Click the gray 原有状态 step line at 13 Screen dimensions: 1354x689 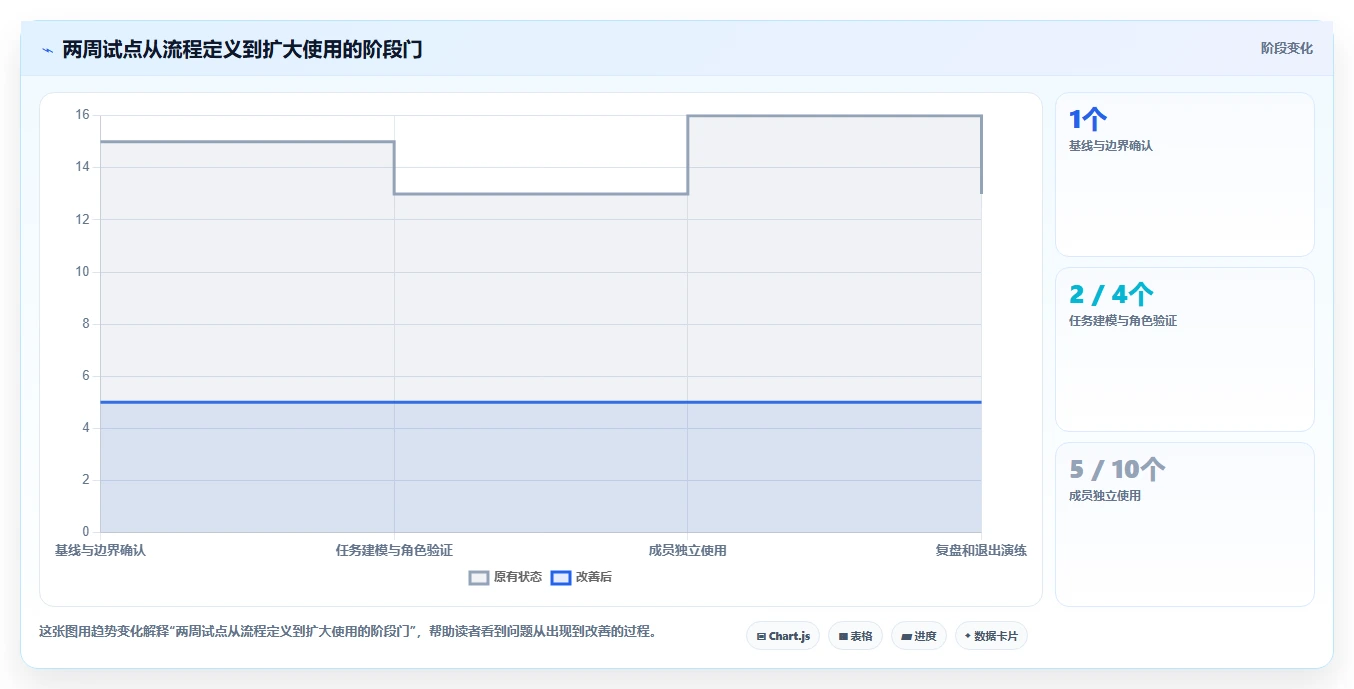[x=541, y=193]
